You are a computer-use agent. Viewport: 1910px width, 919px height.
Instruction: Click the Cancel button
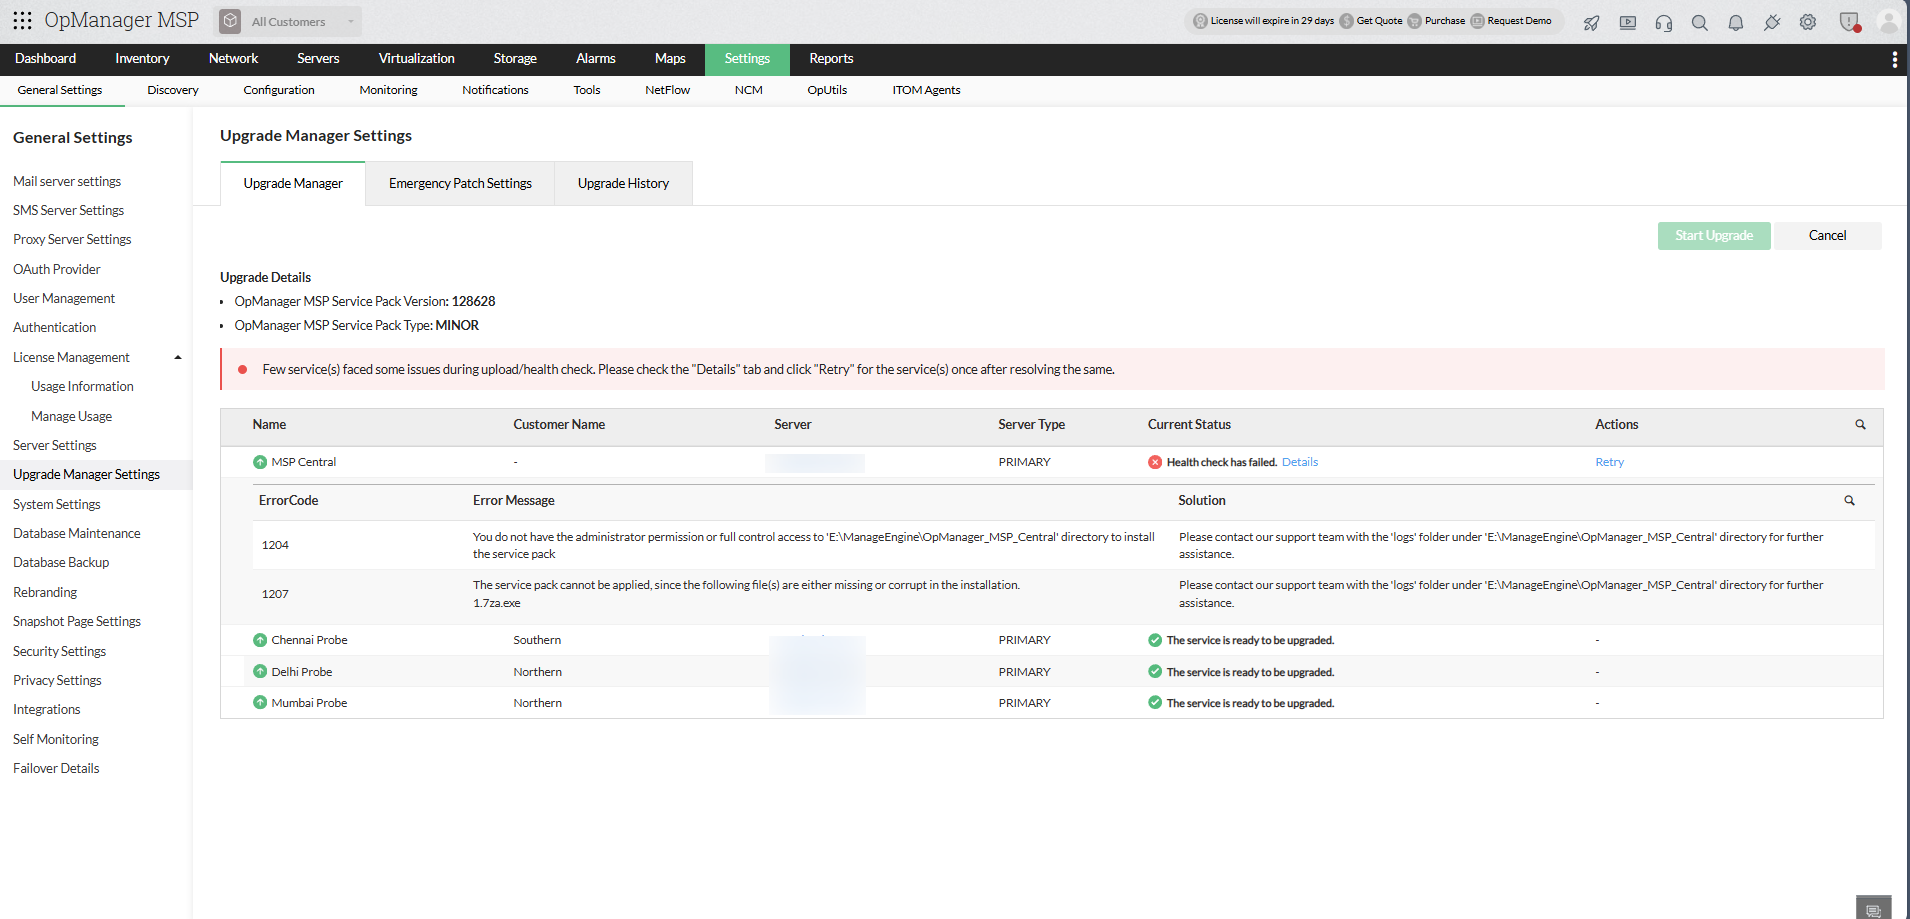coord(1827,236)
